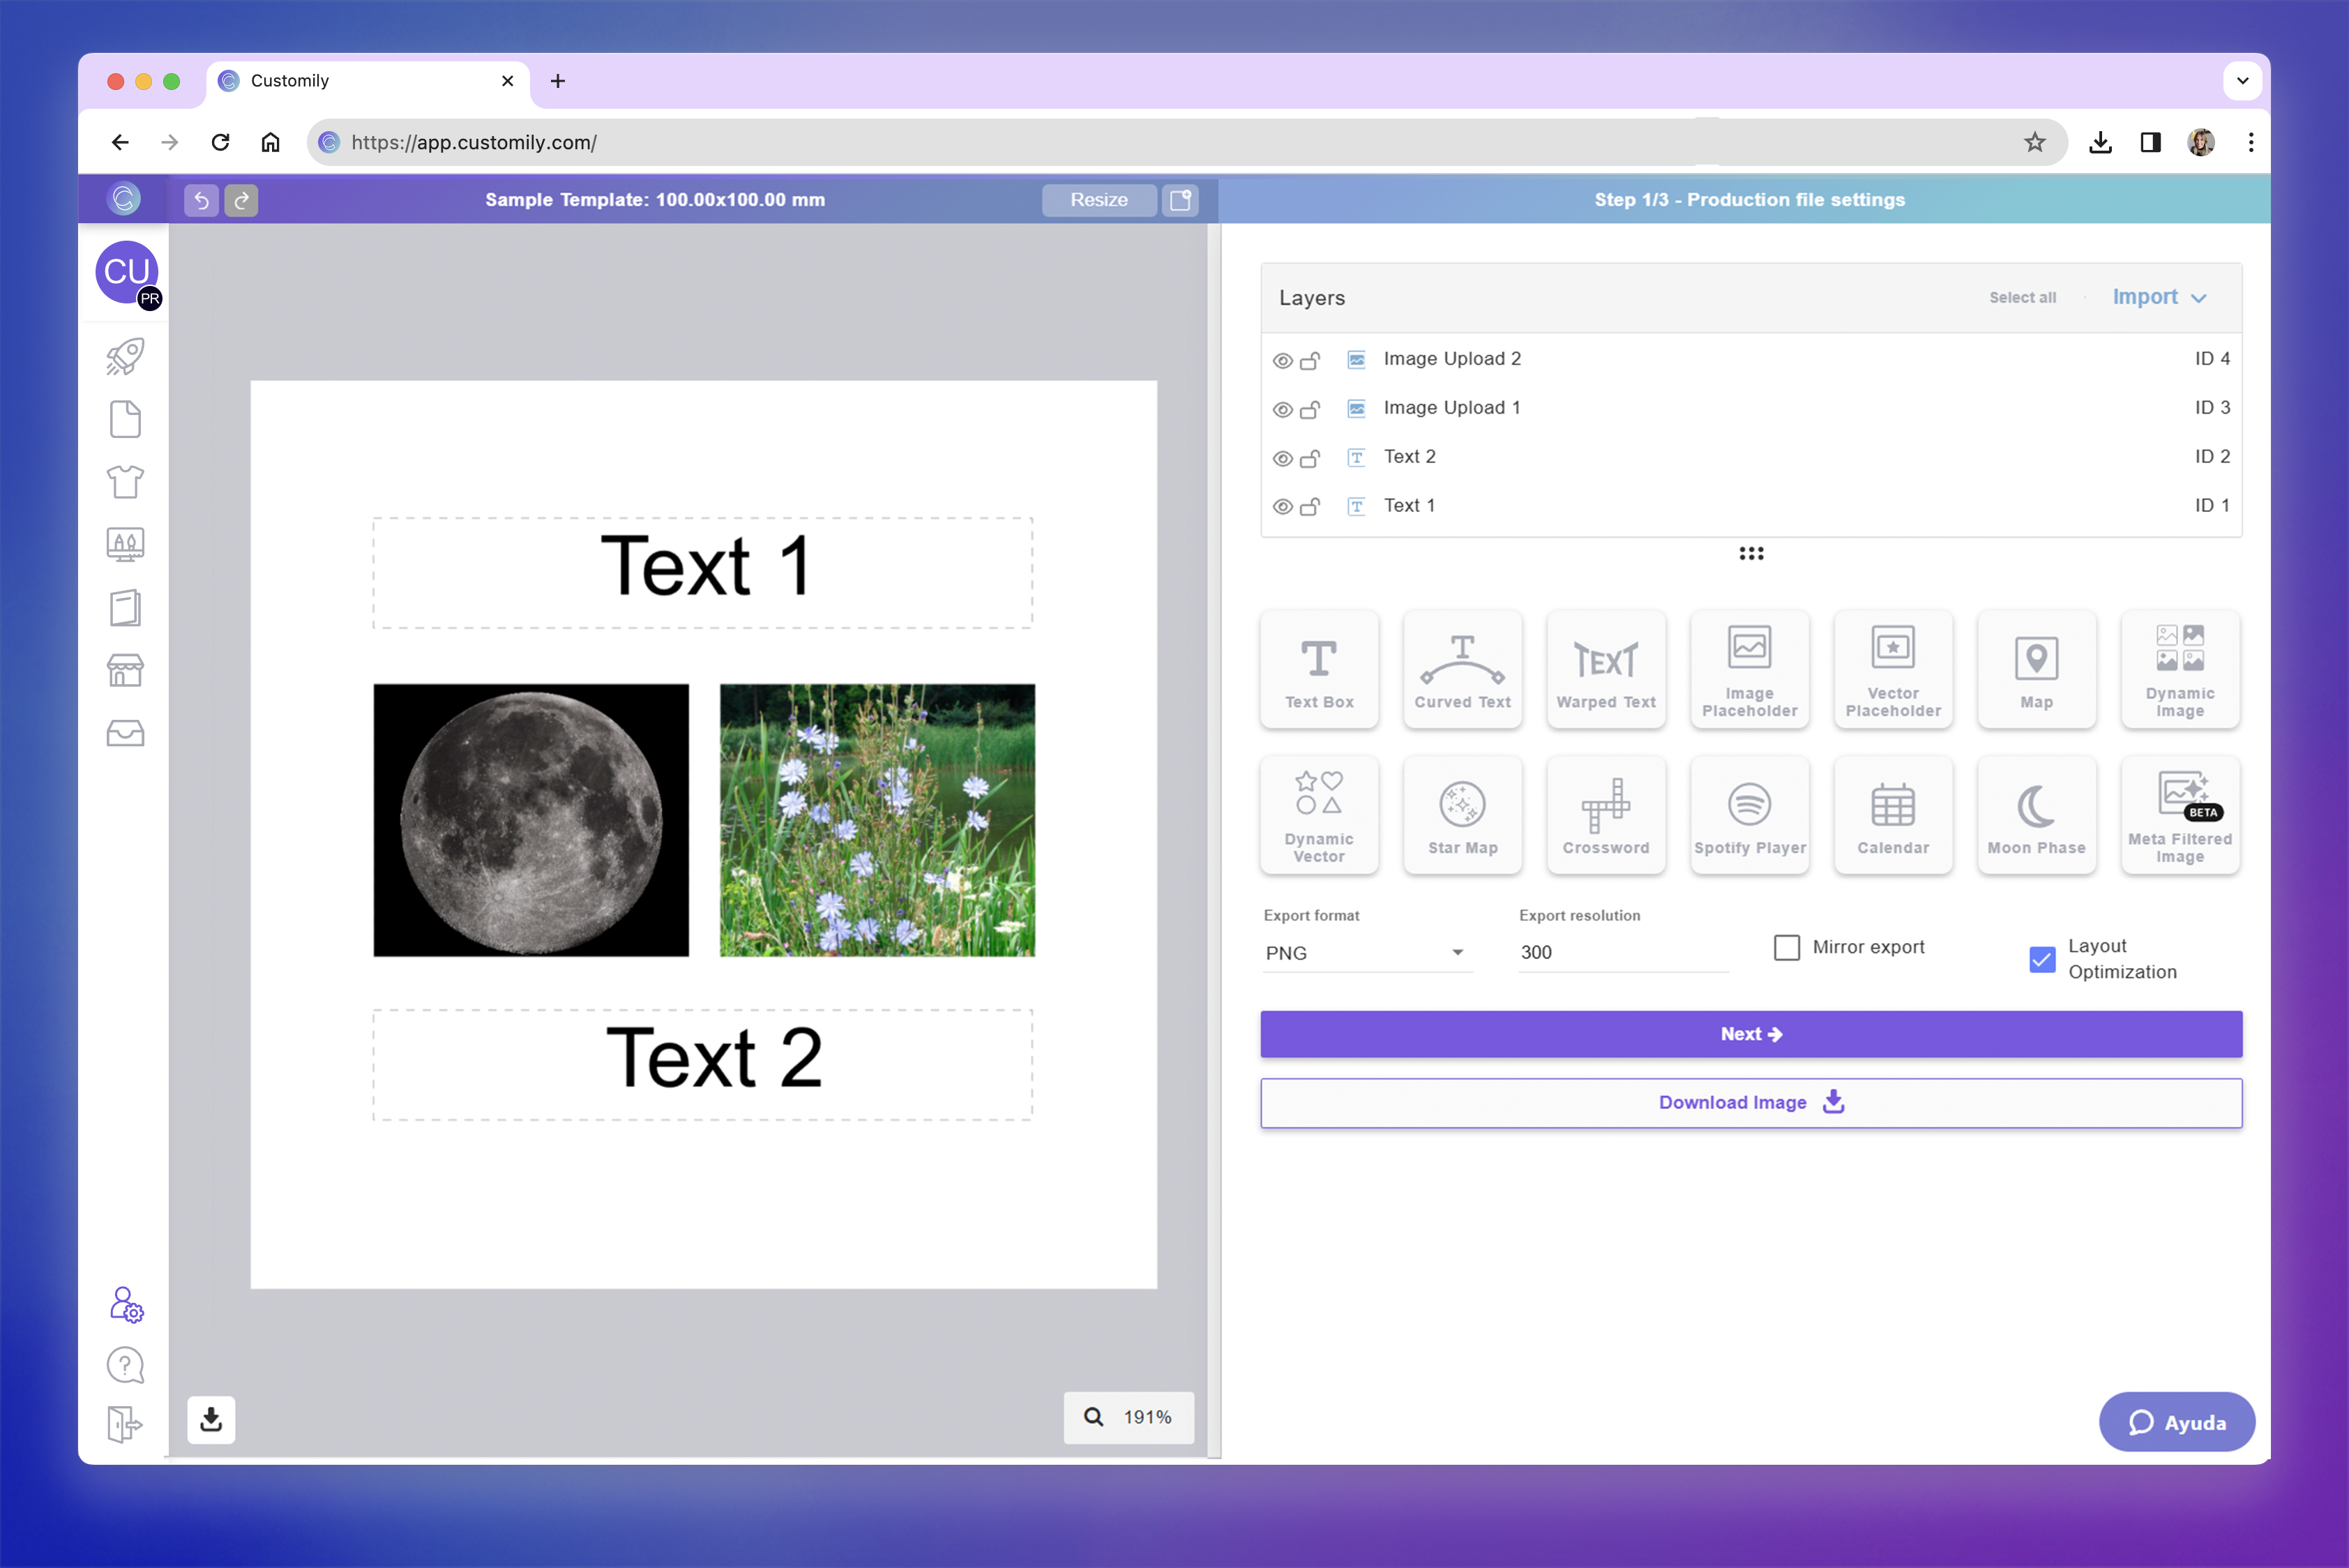Click the Download Image button
2349x1568 pixels.
(x=1750, y=1102)
